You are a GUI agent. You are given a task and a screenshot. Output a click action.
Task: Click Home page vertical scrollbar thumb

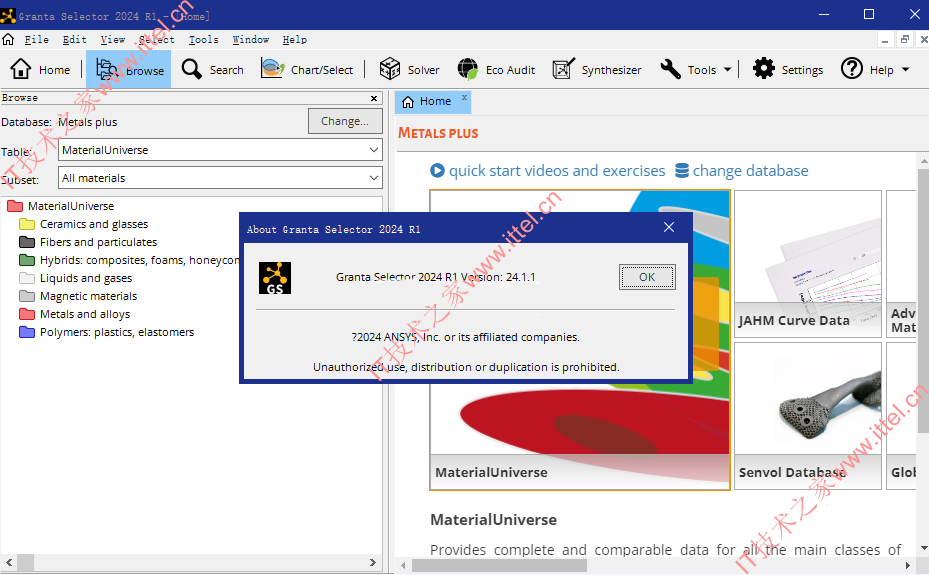tap(924, 299)
